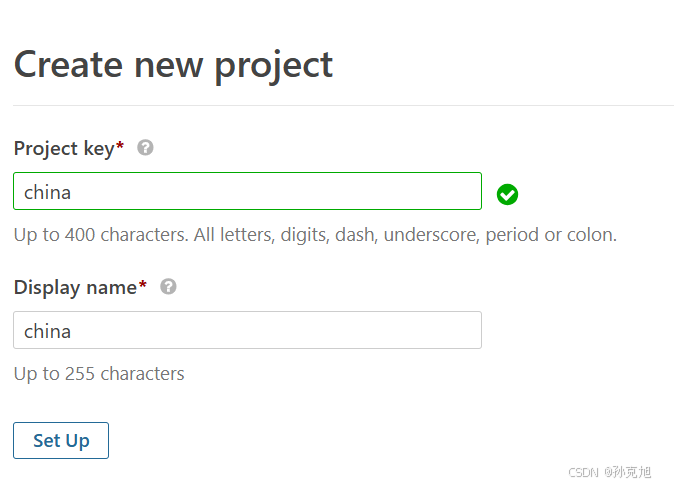Click the Up to 255 characters hint
674x486 pixels.
(x=99, y=374)
